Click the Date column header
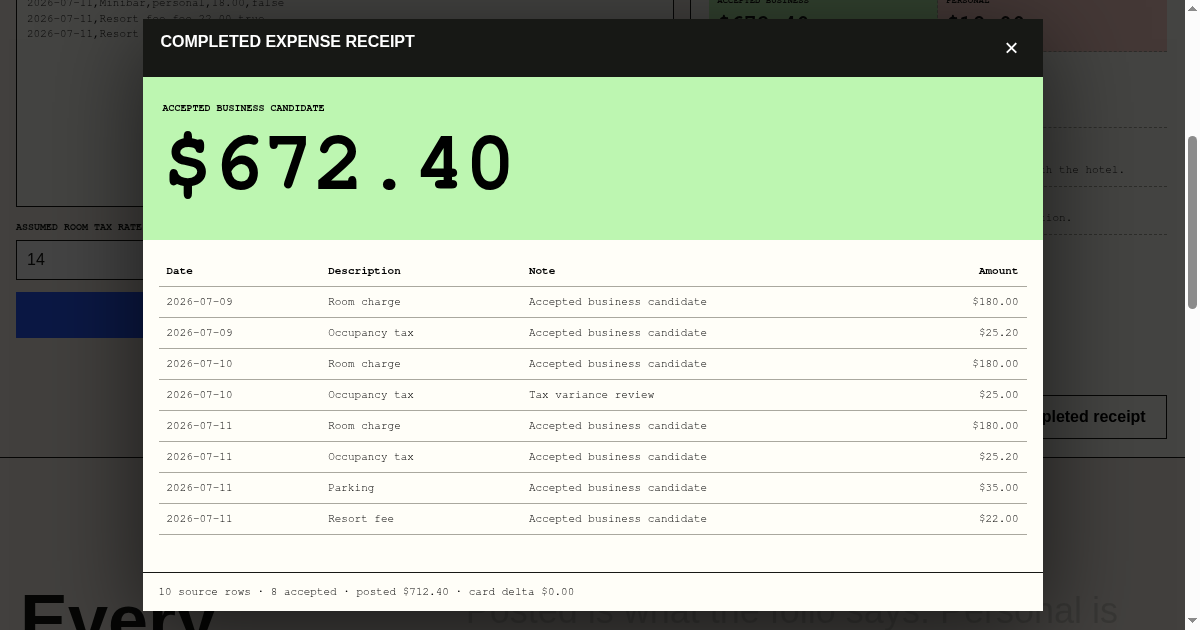The width and height of the screenshot is (1200, 630). point(180,271)
